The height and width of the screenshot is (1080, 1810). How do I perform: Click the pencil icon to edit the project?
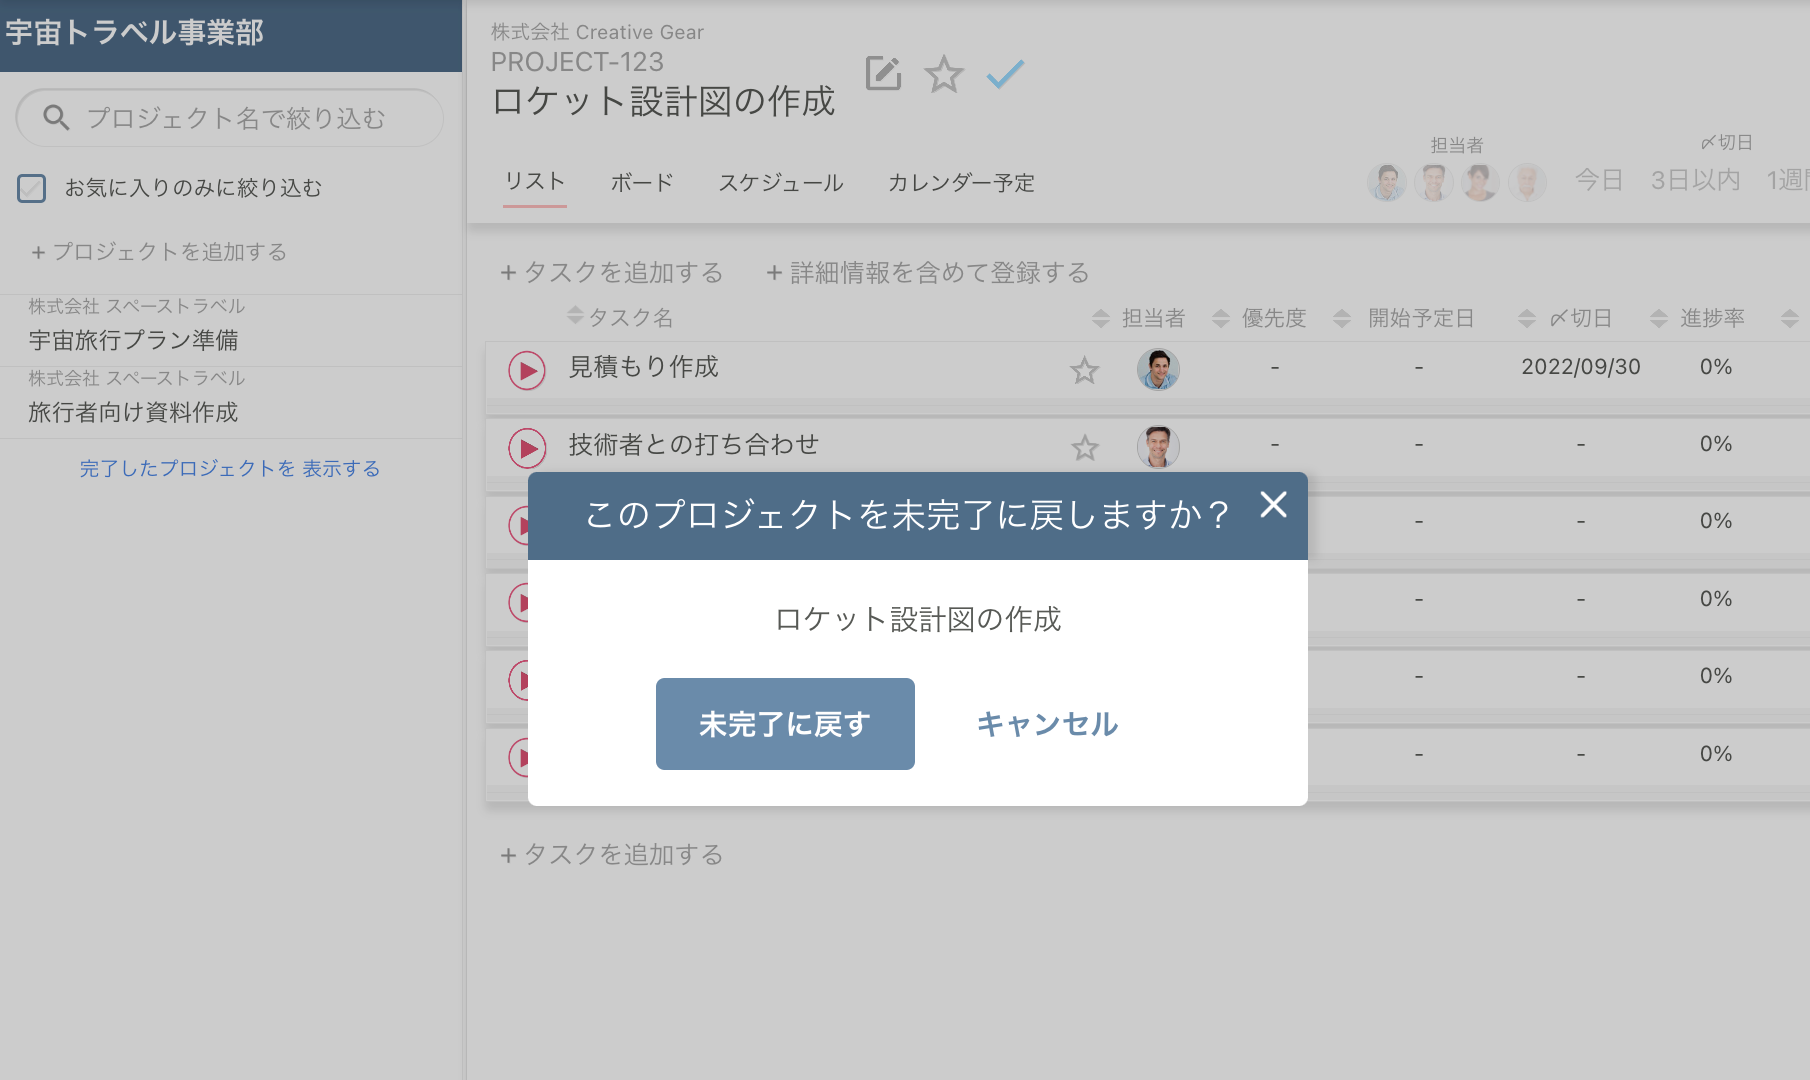click(x=883, y=74)
